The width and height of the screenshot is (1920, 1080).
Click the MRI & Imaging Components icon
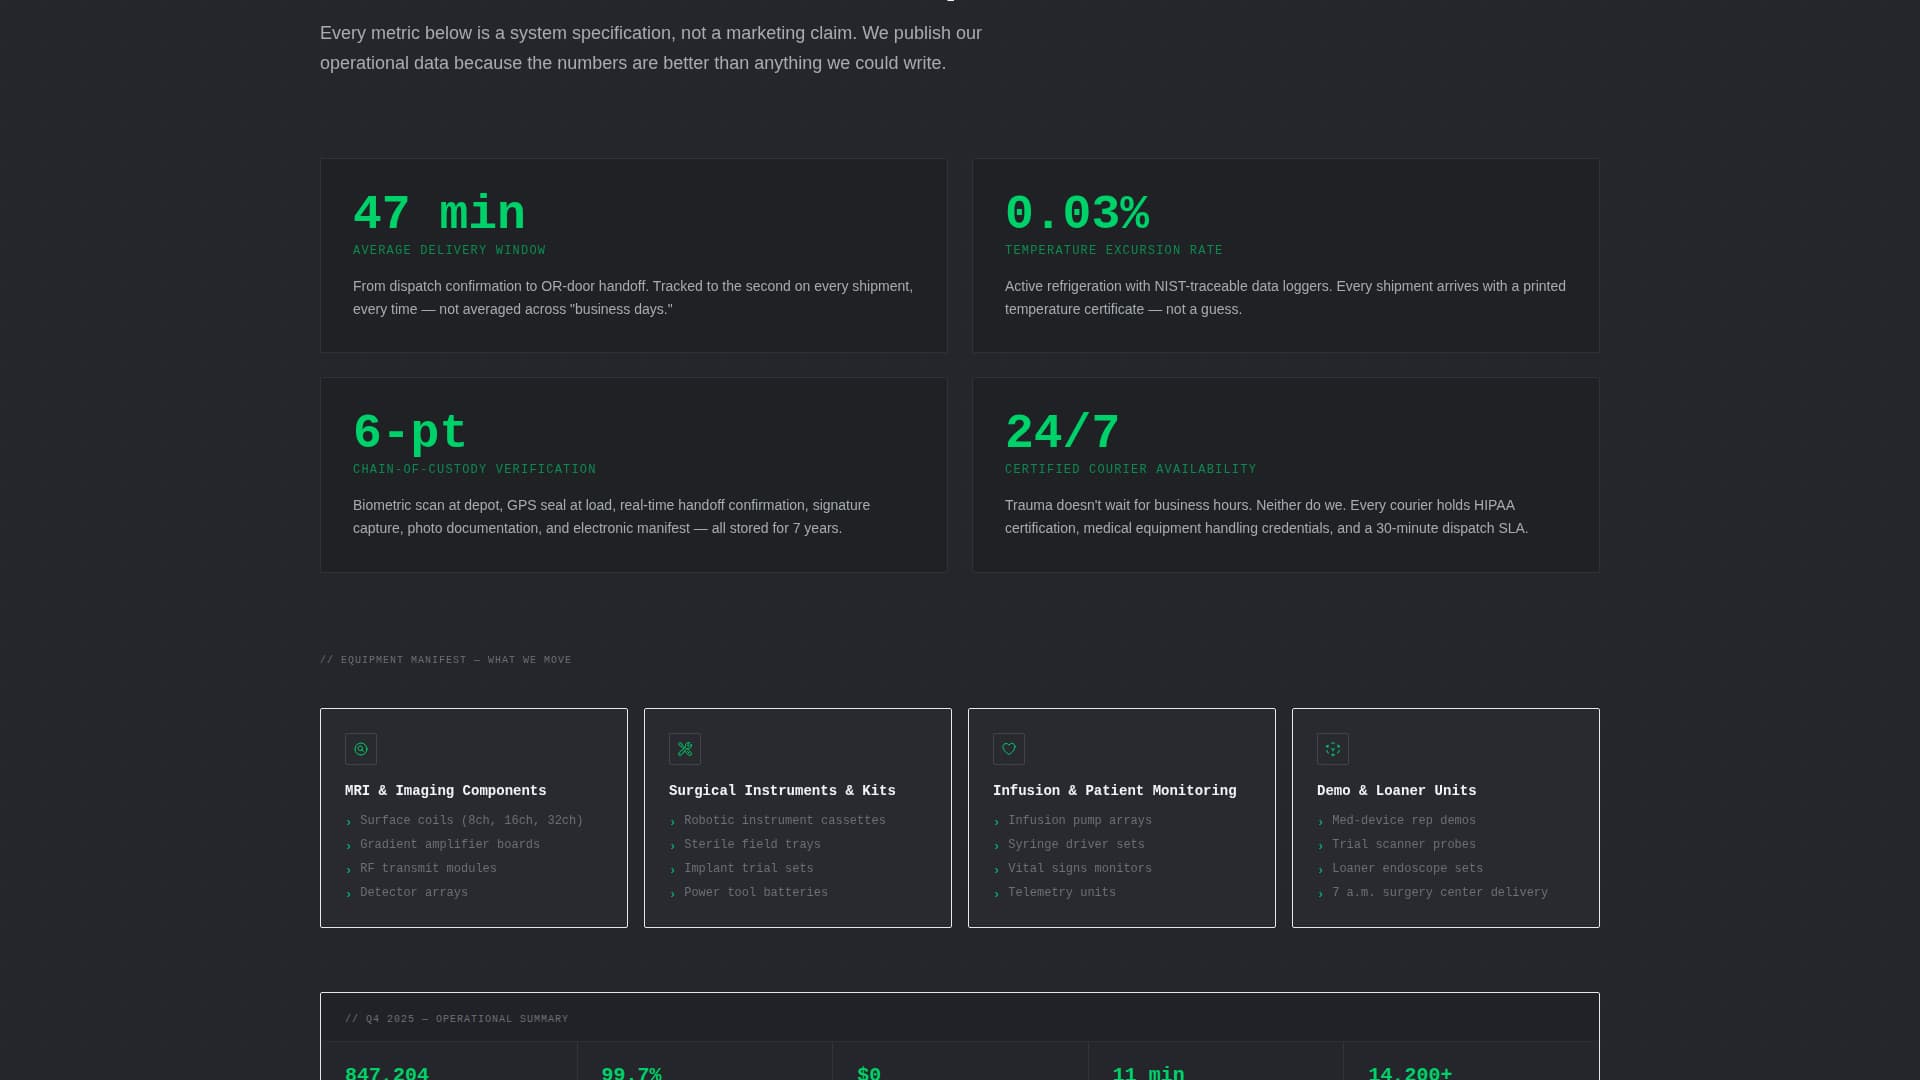tap(361, 749)
